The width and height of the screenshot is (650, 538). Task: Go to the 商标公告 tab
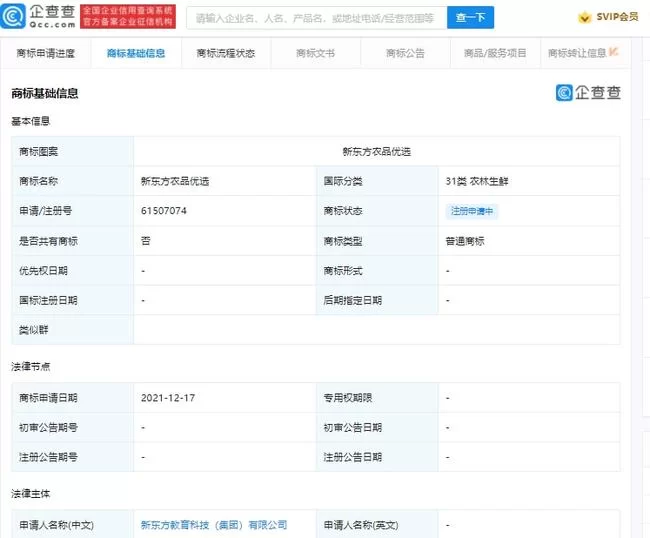pos(405,53)
